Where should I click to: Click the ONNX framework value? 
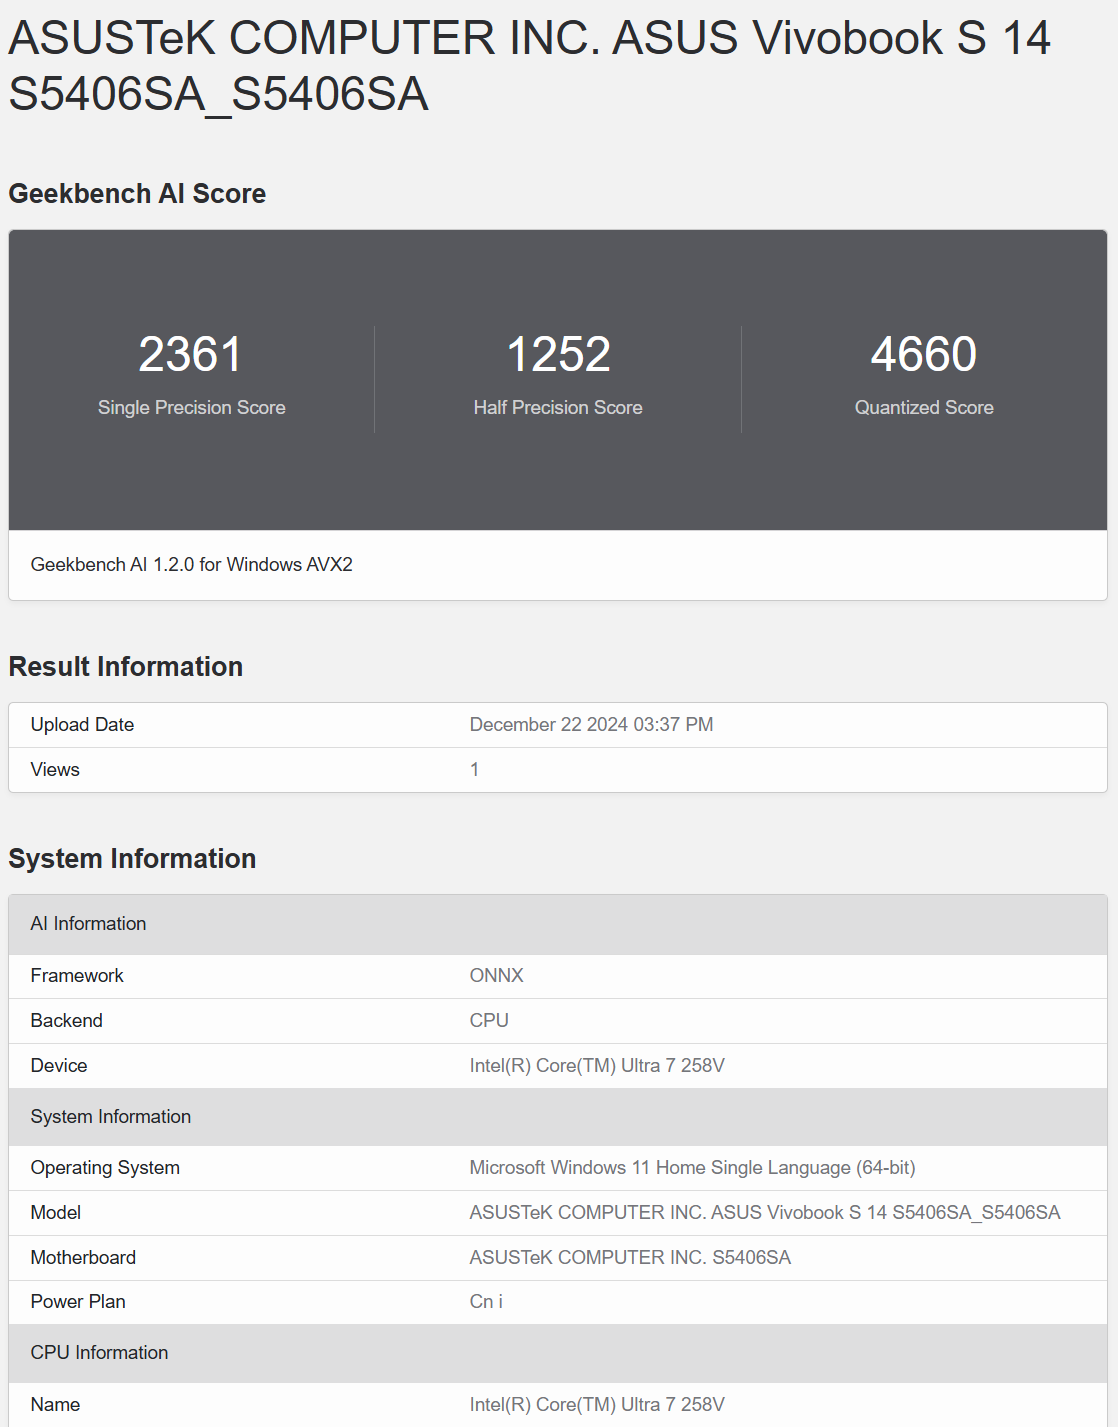point(497,975)
